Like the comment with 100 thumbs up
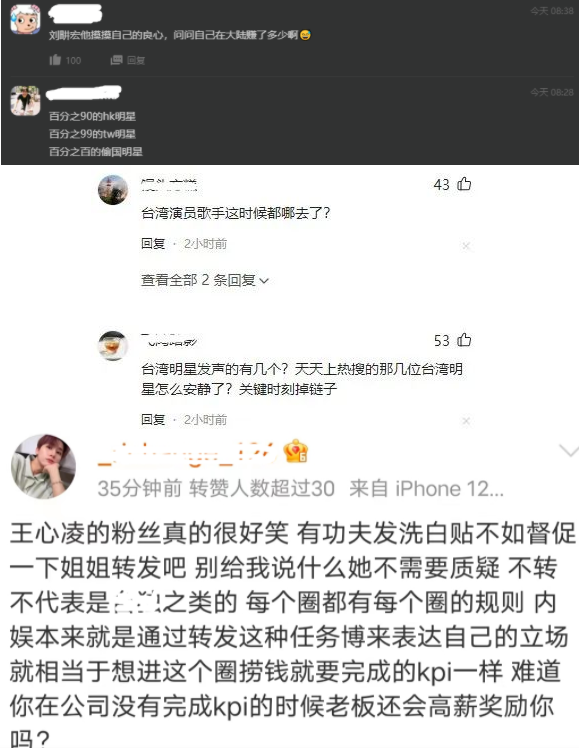 (55, 60)
